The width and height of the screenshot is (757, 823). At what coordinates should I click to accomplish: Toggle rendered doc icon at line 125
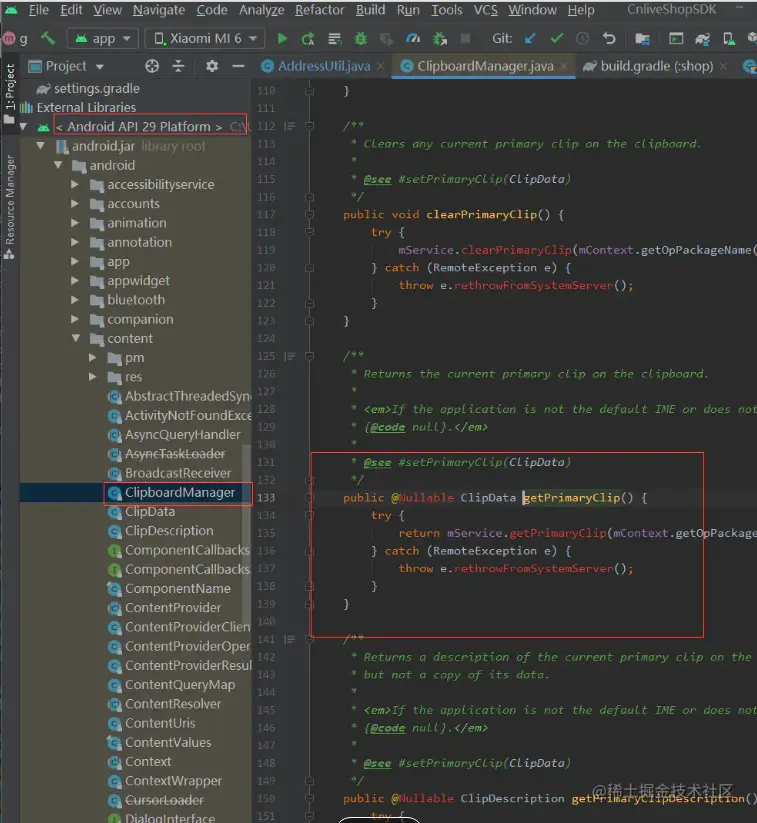click(289, 356)
